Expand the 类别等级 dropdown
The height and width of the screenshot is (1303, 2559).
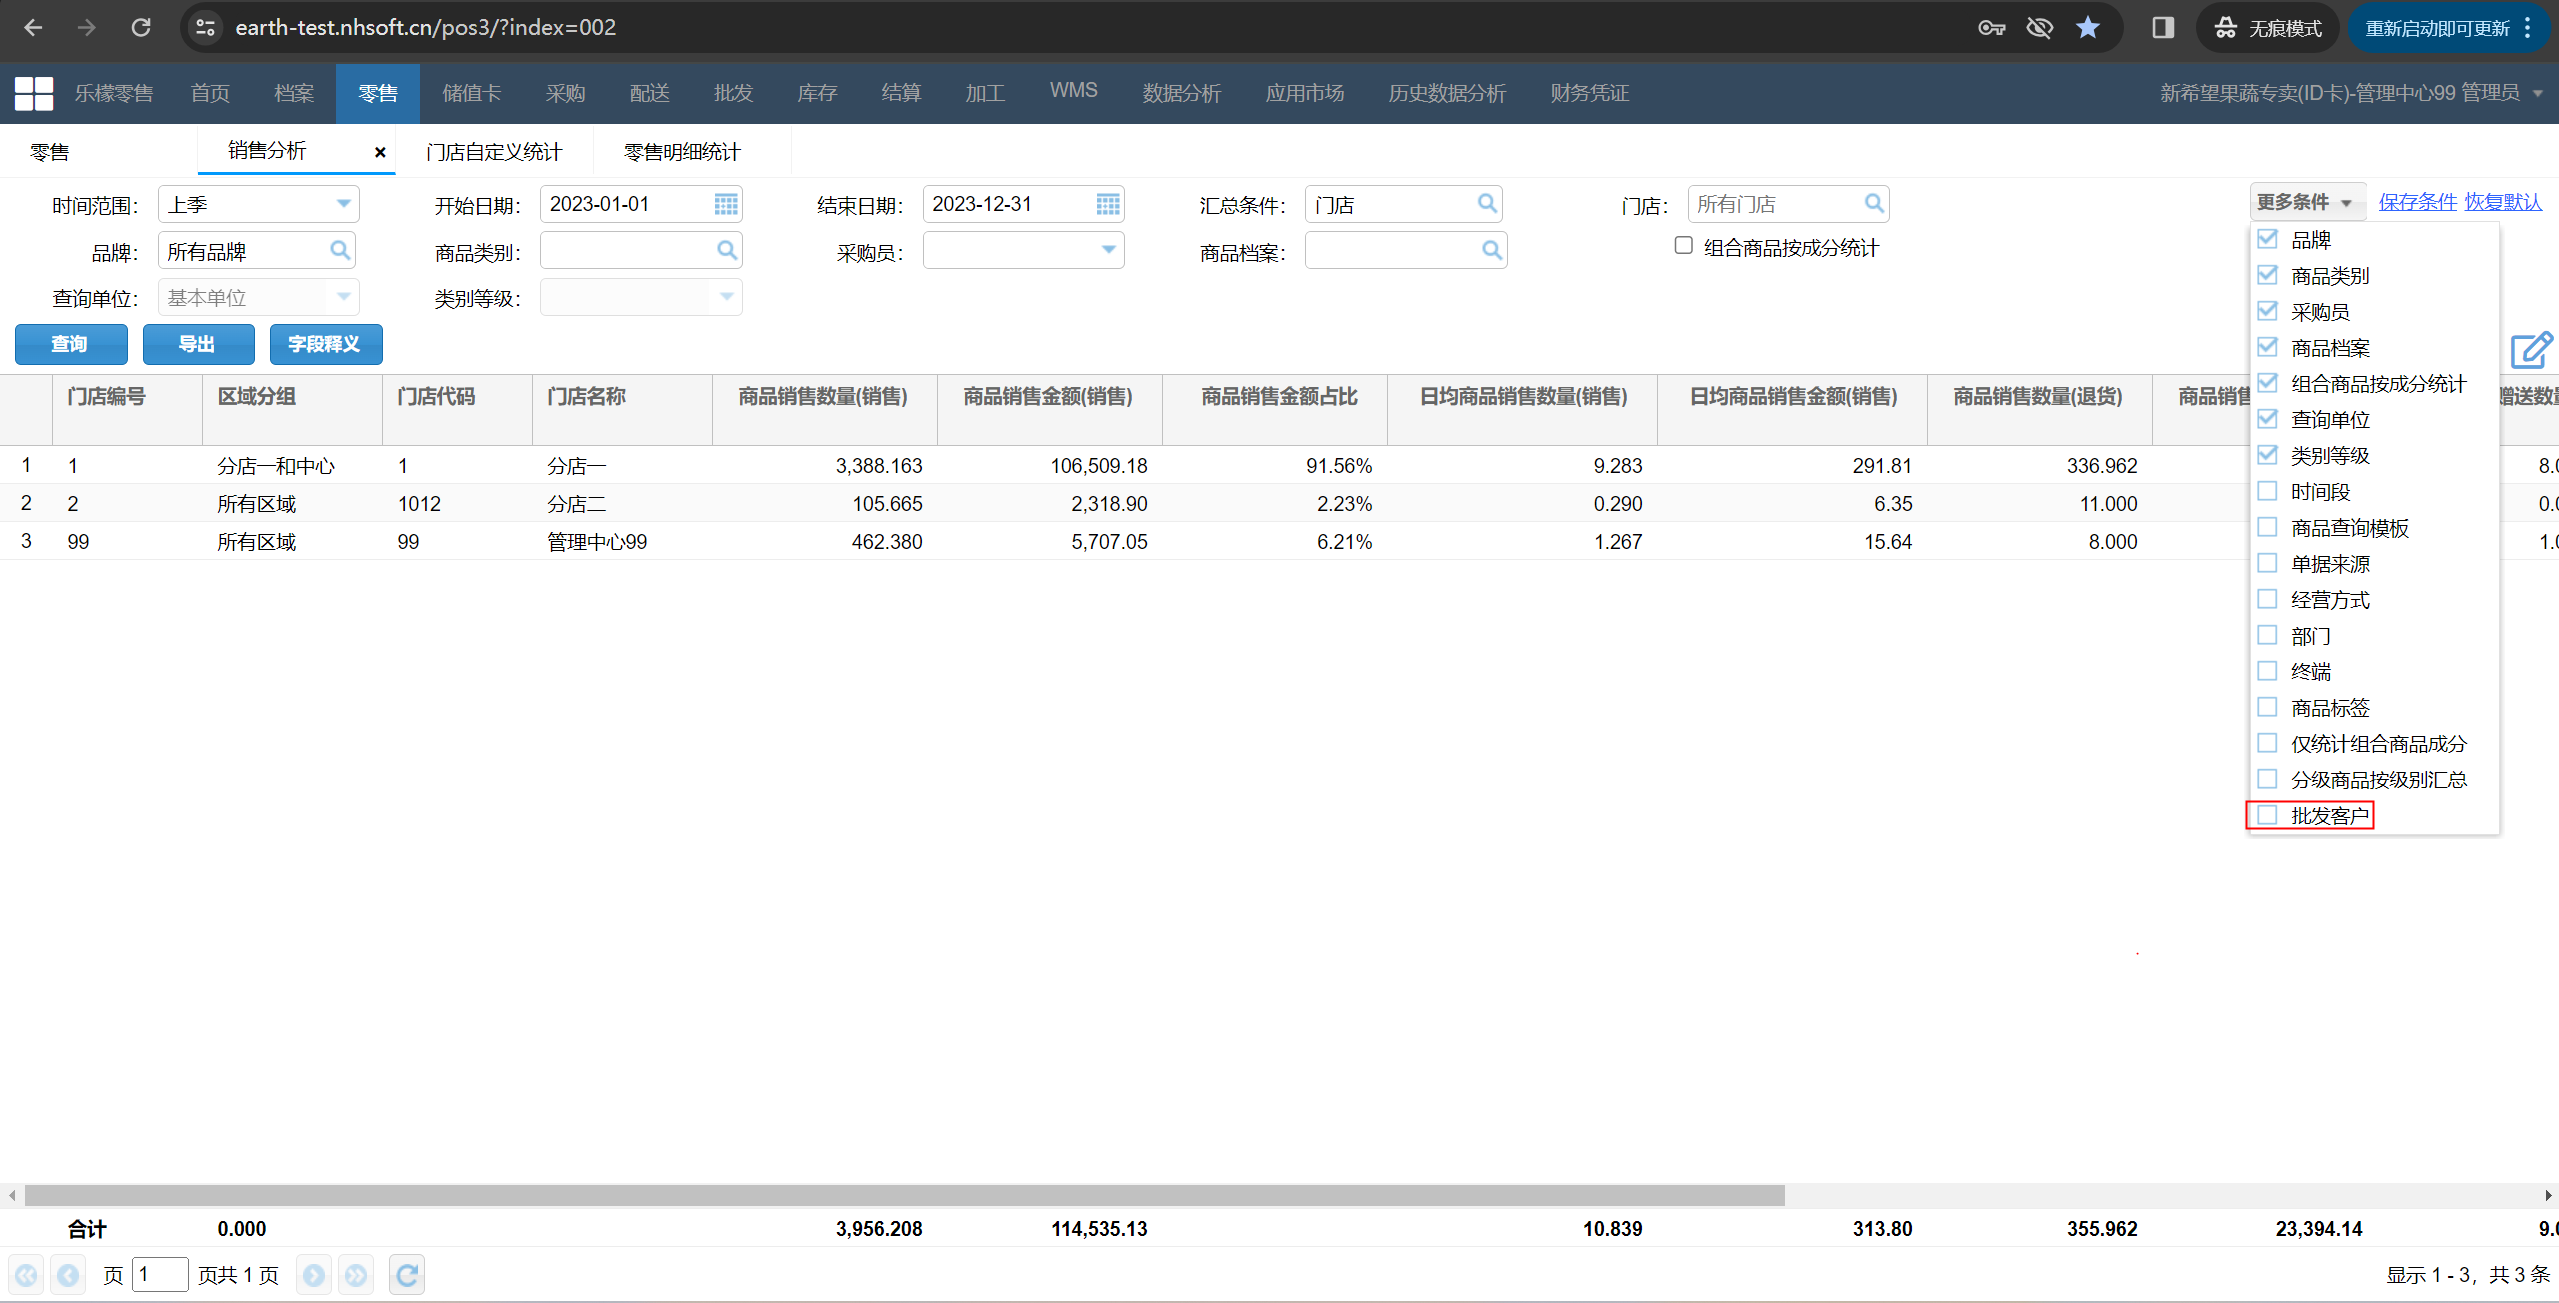click(727, 297)
